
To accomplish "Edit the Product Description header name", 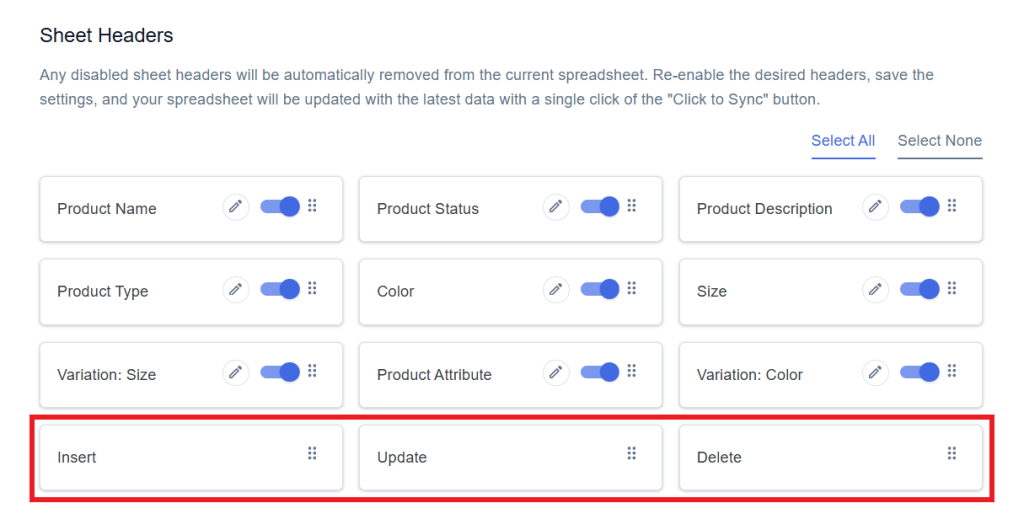I will [875, 207].
